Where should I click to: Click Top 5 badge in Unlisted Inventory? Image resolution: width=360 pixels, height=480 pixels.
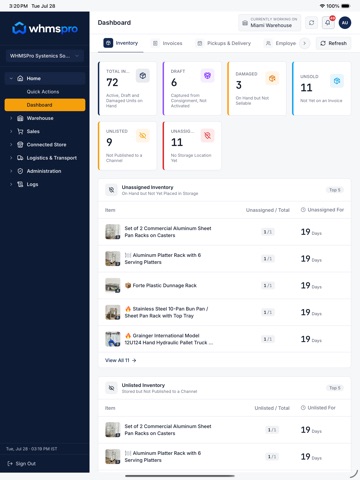(x=335, y=388)
